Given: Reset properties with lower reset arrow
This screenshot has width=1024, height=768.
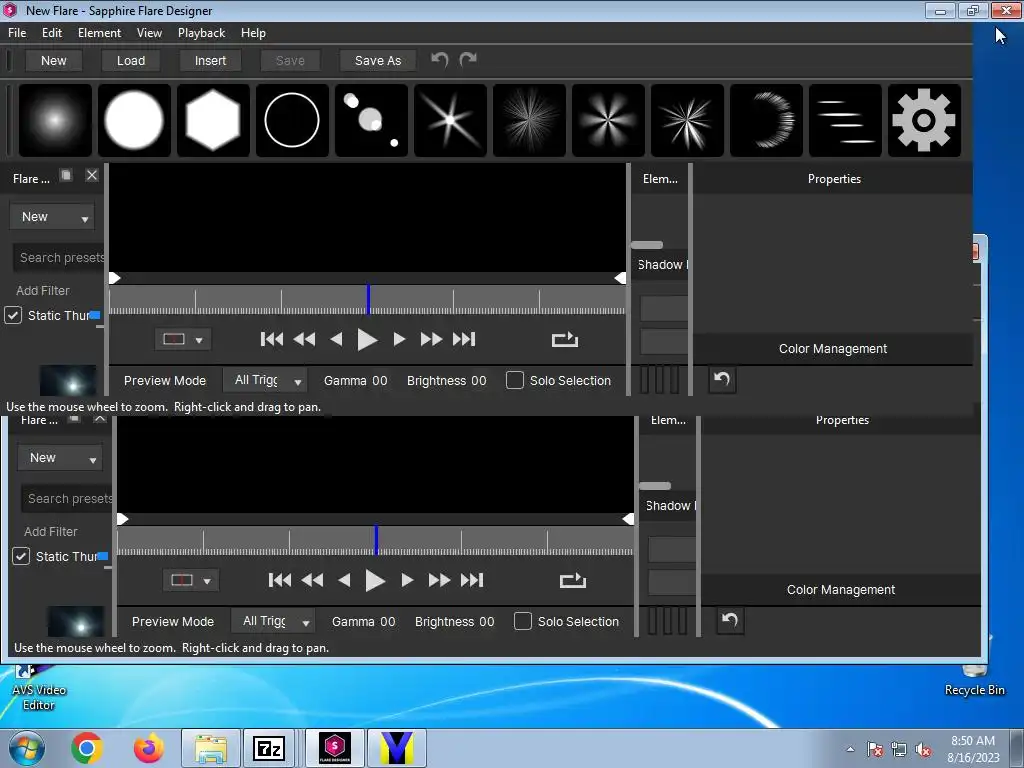Looking at the screenshot, I should (730, 620).
